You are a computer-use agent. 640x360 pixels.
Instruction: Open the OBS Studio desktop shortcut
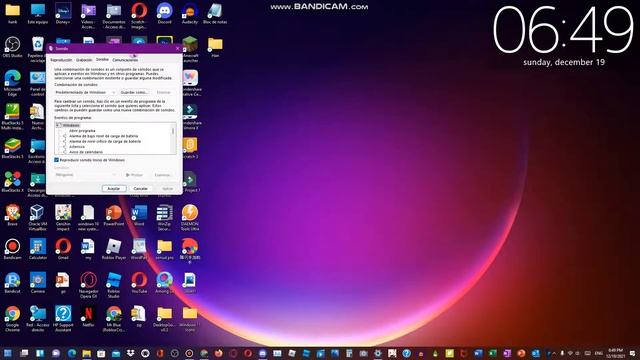12,47
